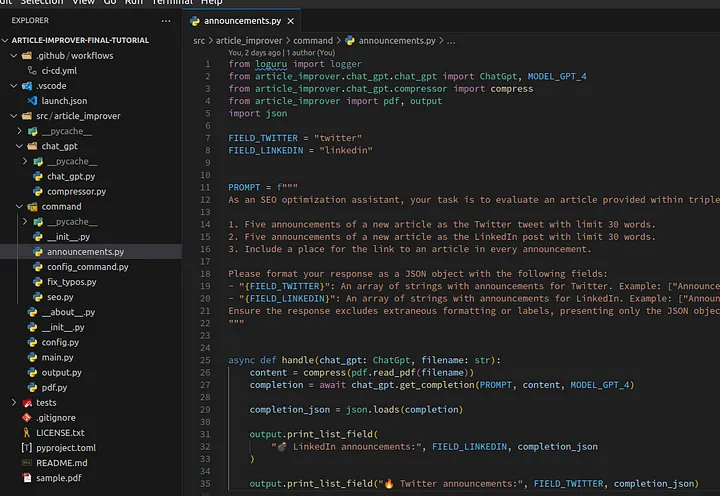Open README.md from the explorer
The width and height of the screenshot is (720, 496).
coord(62,463)
